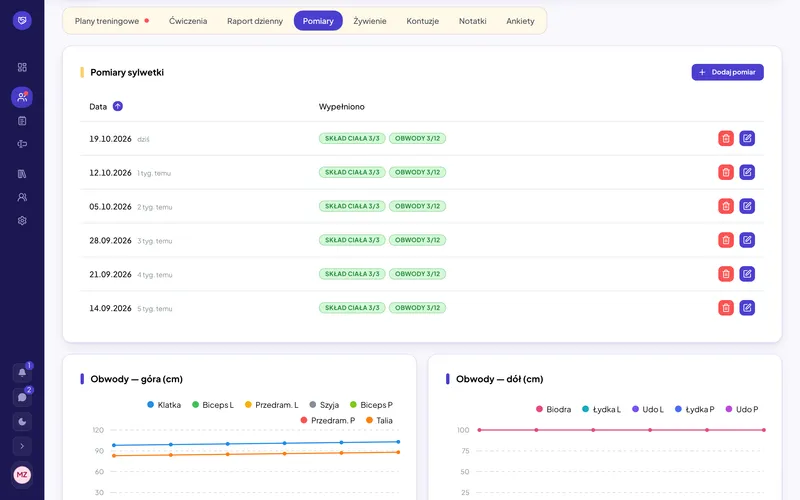Edit the 28.09.2026 measurement
This screenshot has width=800, height=500.
tap(747, 240)
